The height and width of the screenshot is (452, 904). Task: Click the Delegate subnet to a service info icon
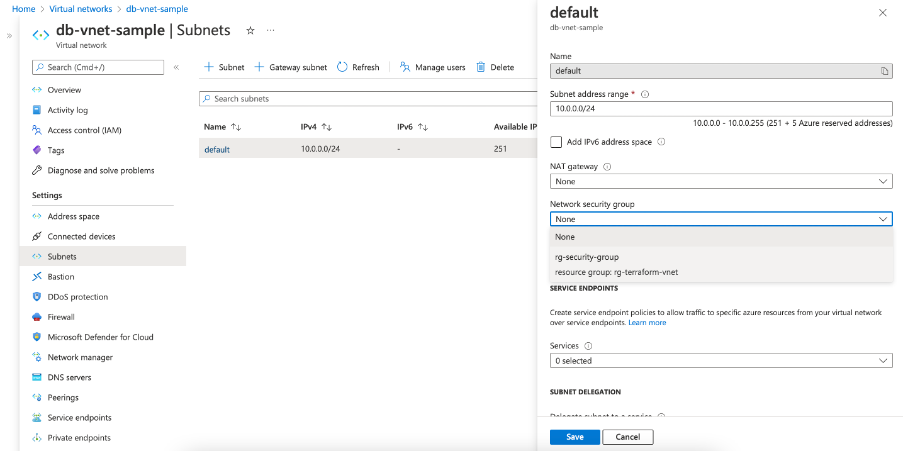pyautogui.click(x=661, y=416)
